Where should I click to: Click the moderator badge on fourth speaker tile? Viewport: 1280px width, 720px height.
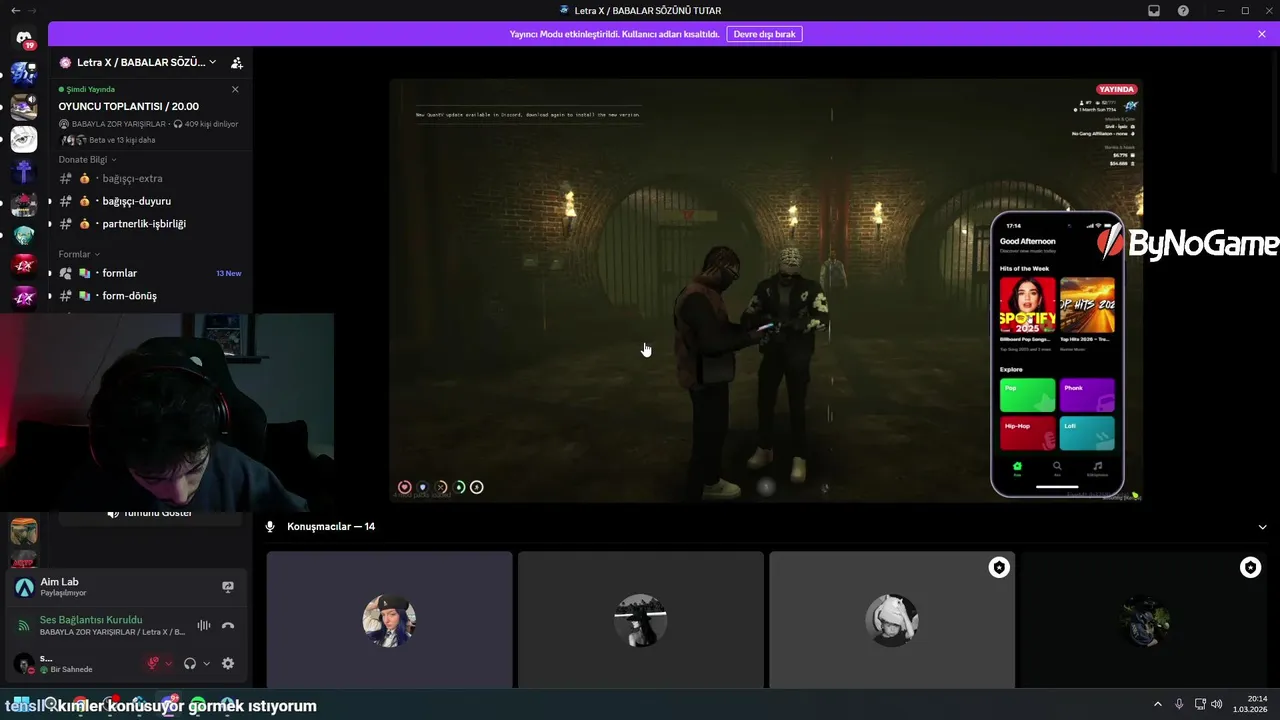click(1250, 568)
